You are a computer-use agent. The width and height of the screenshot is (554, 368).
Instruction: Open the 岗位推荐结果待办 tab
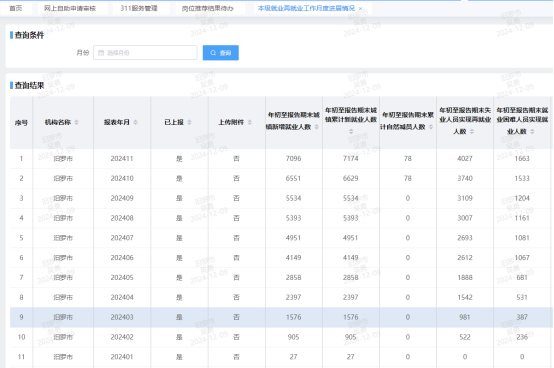tap(207, 8)
